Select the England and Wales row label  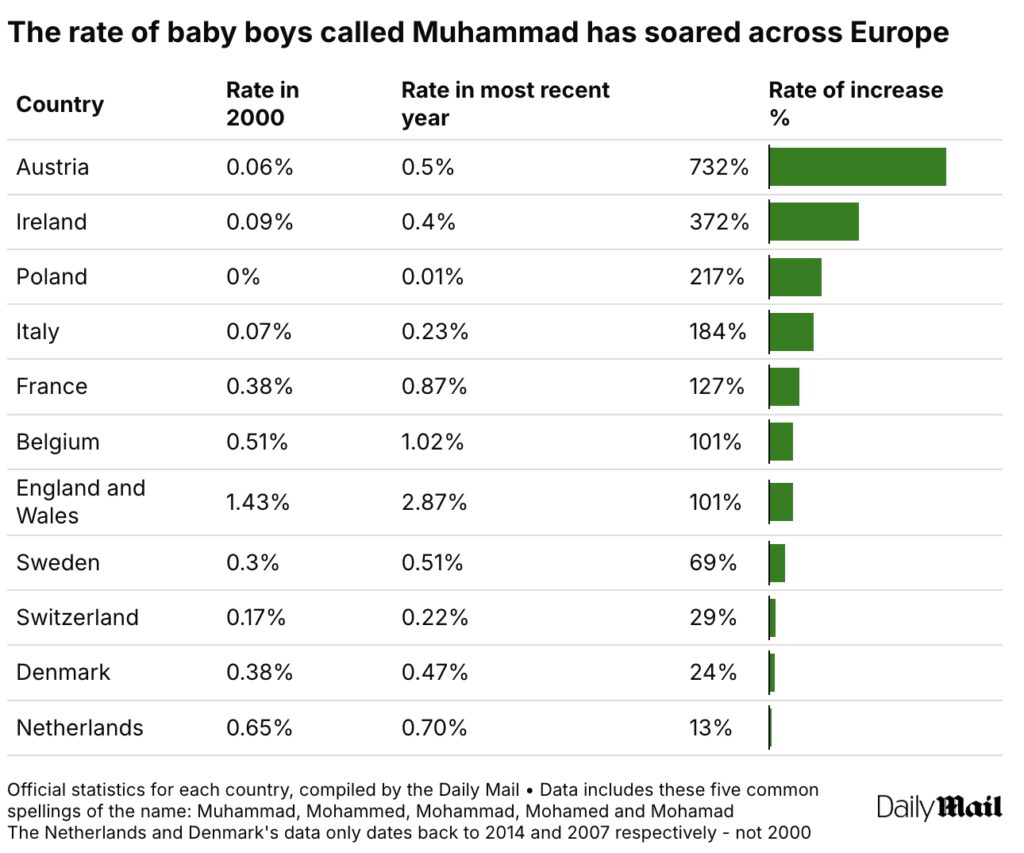80,502
